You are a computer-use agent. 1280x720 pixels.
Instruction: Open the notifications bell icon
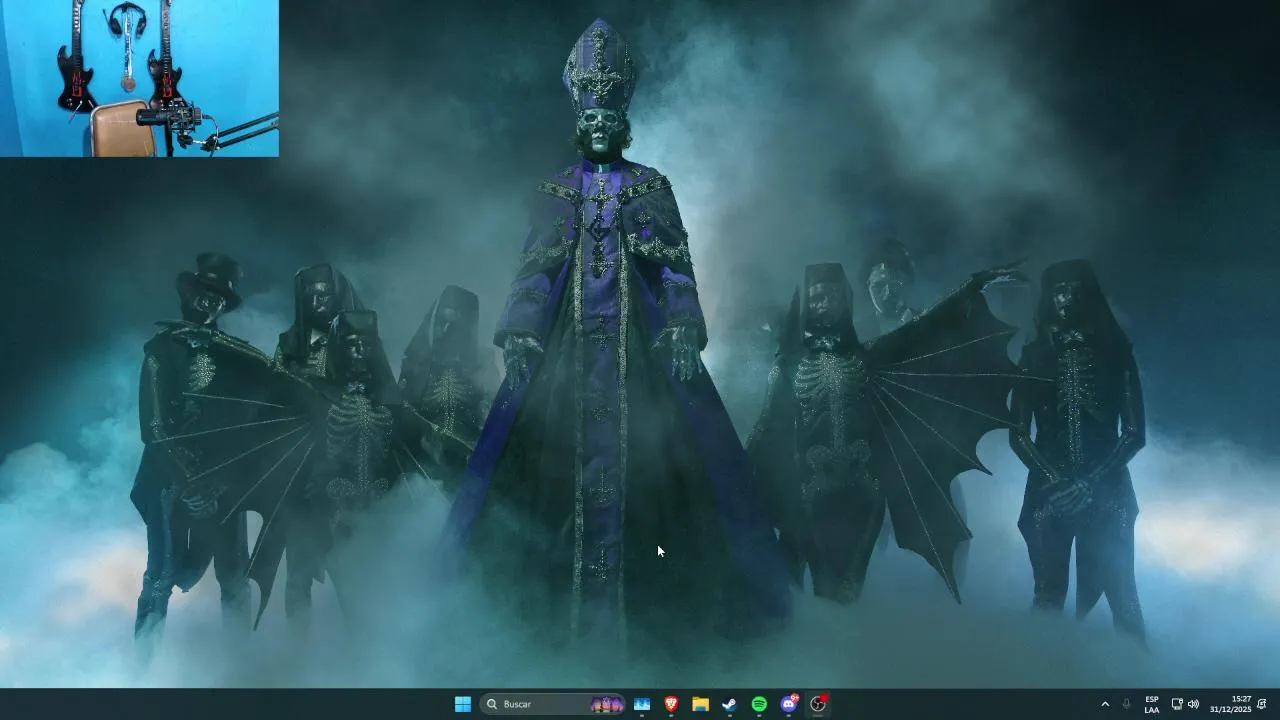pos(1262,704)
